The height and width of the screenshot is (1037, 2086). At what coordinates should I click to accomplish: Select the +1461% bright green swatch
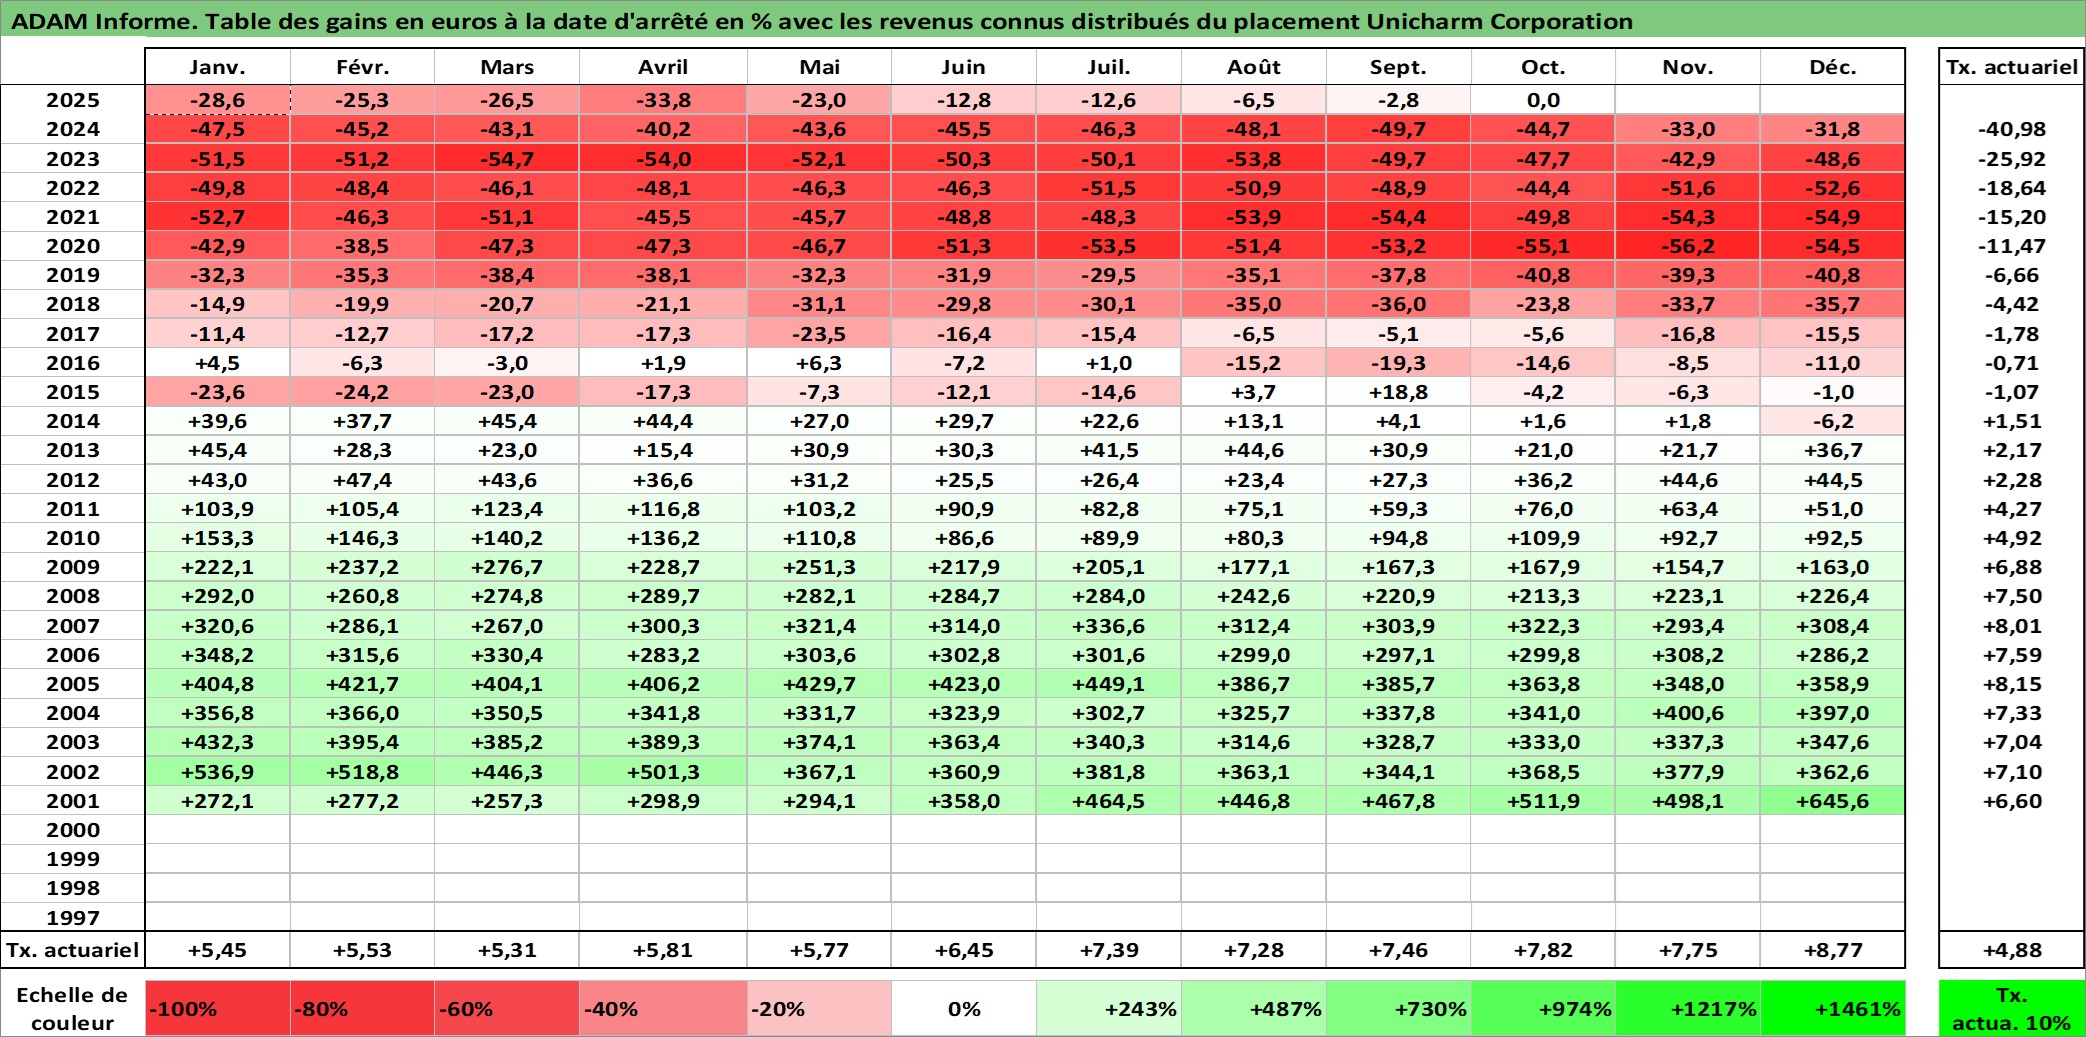pos(1833,1008)
